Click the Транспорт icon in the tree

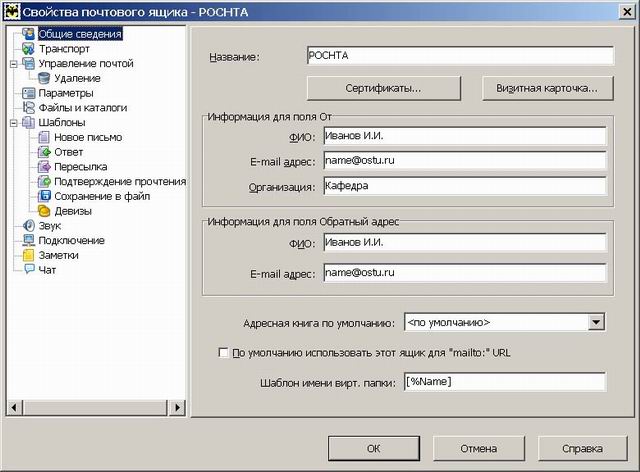[x=28, y=48]
